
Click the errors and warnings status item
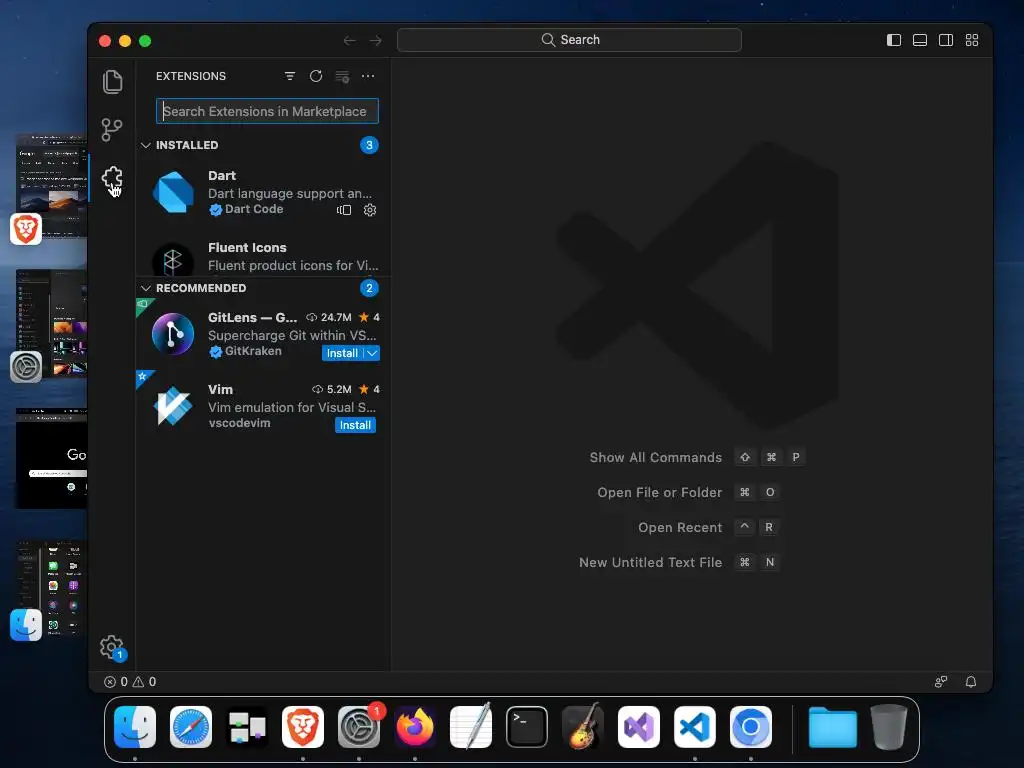pos(130,682)
